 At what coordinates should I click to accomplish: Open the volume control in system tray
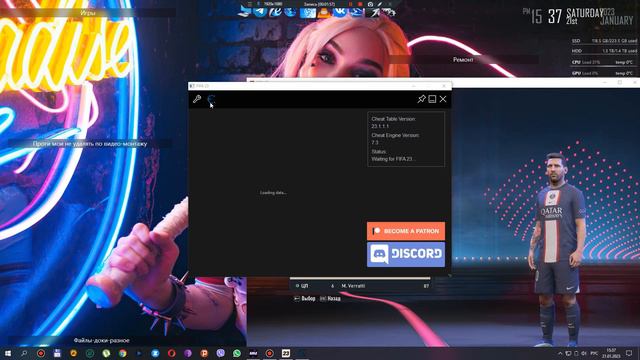[584, 353]
